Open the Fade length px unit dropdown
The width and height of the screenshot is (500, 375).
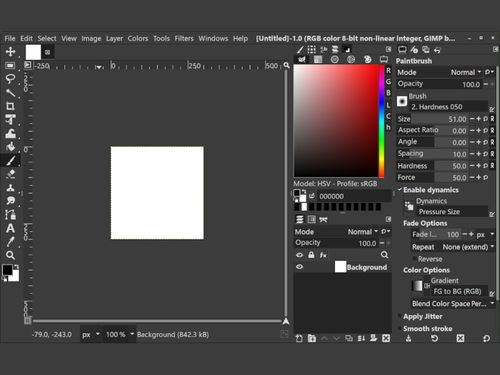tap(485, 235)
